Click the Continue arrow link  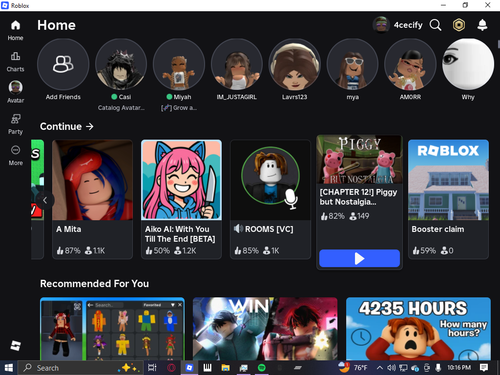point(67,127)
